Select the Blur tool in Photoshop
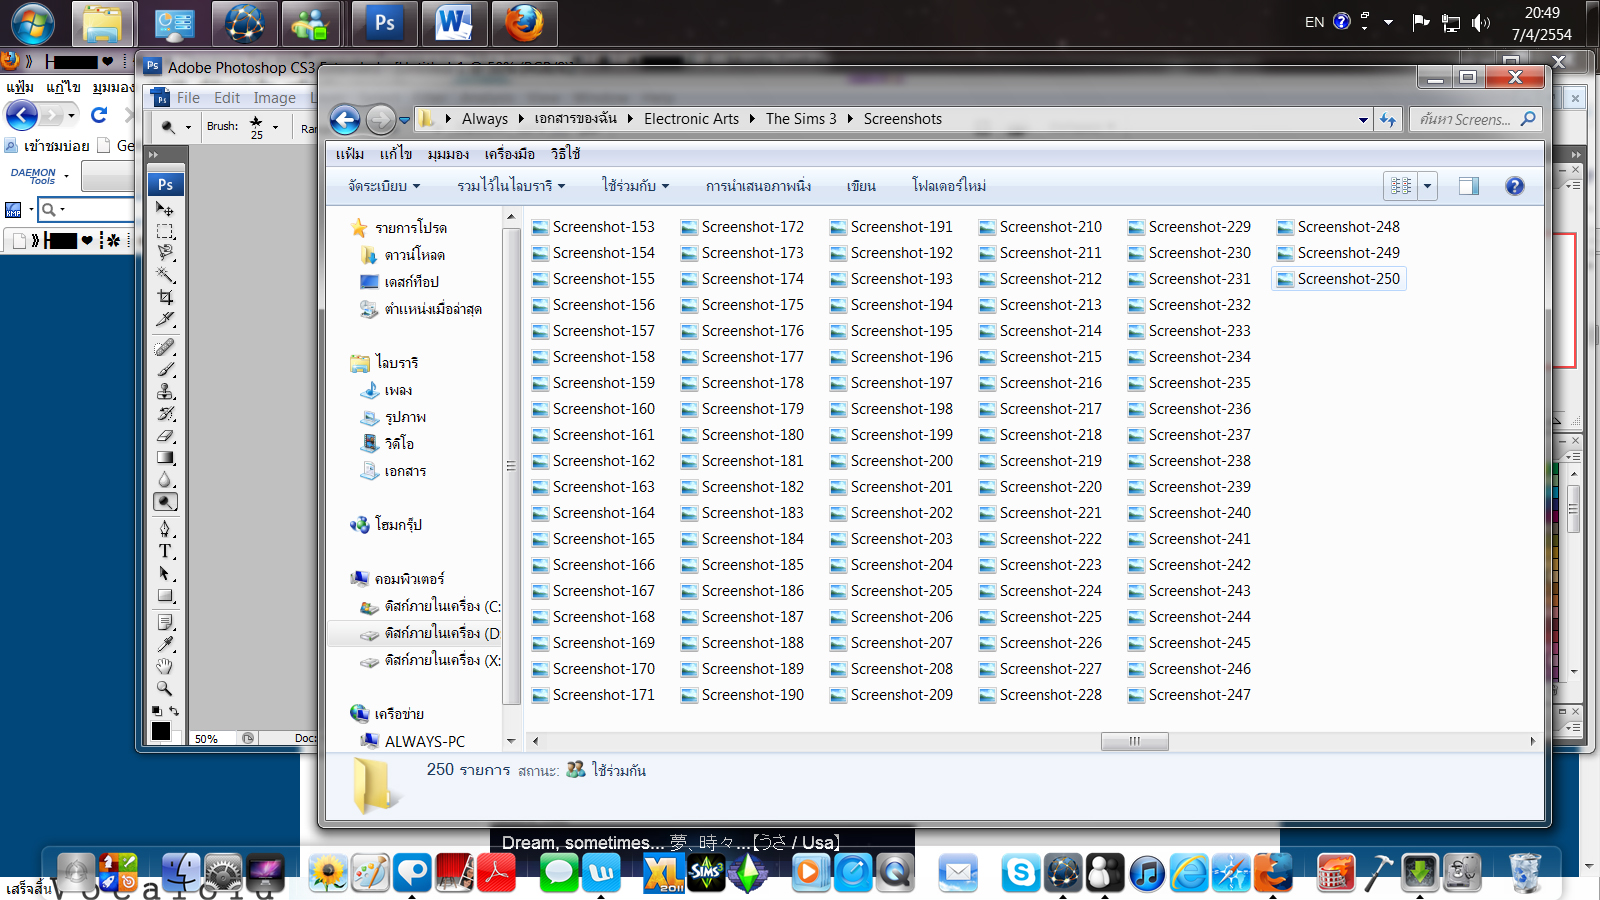1600x900 pixels. 165,479
